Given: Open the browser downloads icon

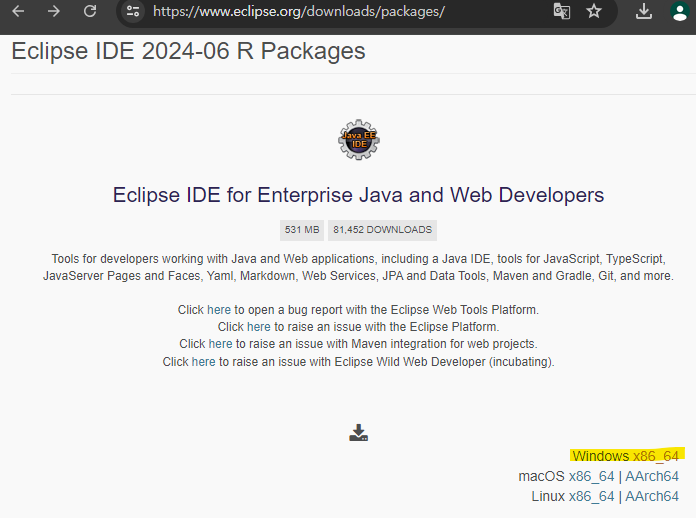Looking at the screenshot, I should pos(644,12).
